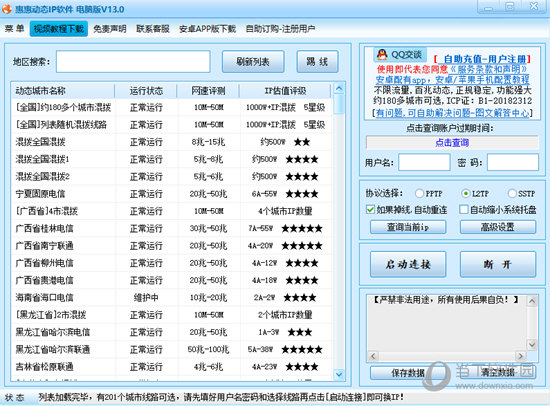Select the 海南省海口电信 row
550x406 pixels.
(x=172, y=298)
